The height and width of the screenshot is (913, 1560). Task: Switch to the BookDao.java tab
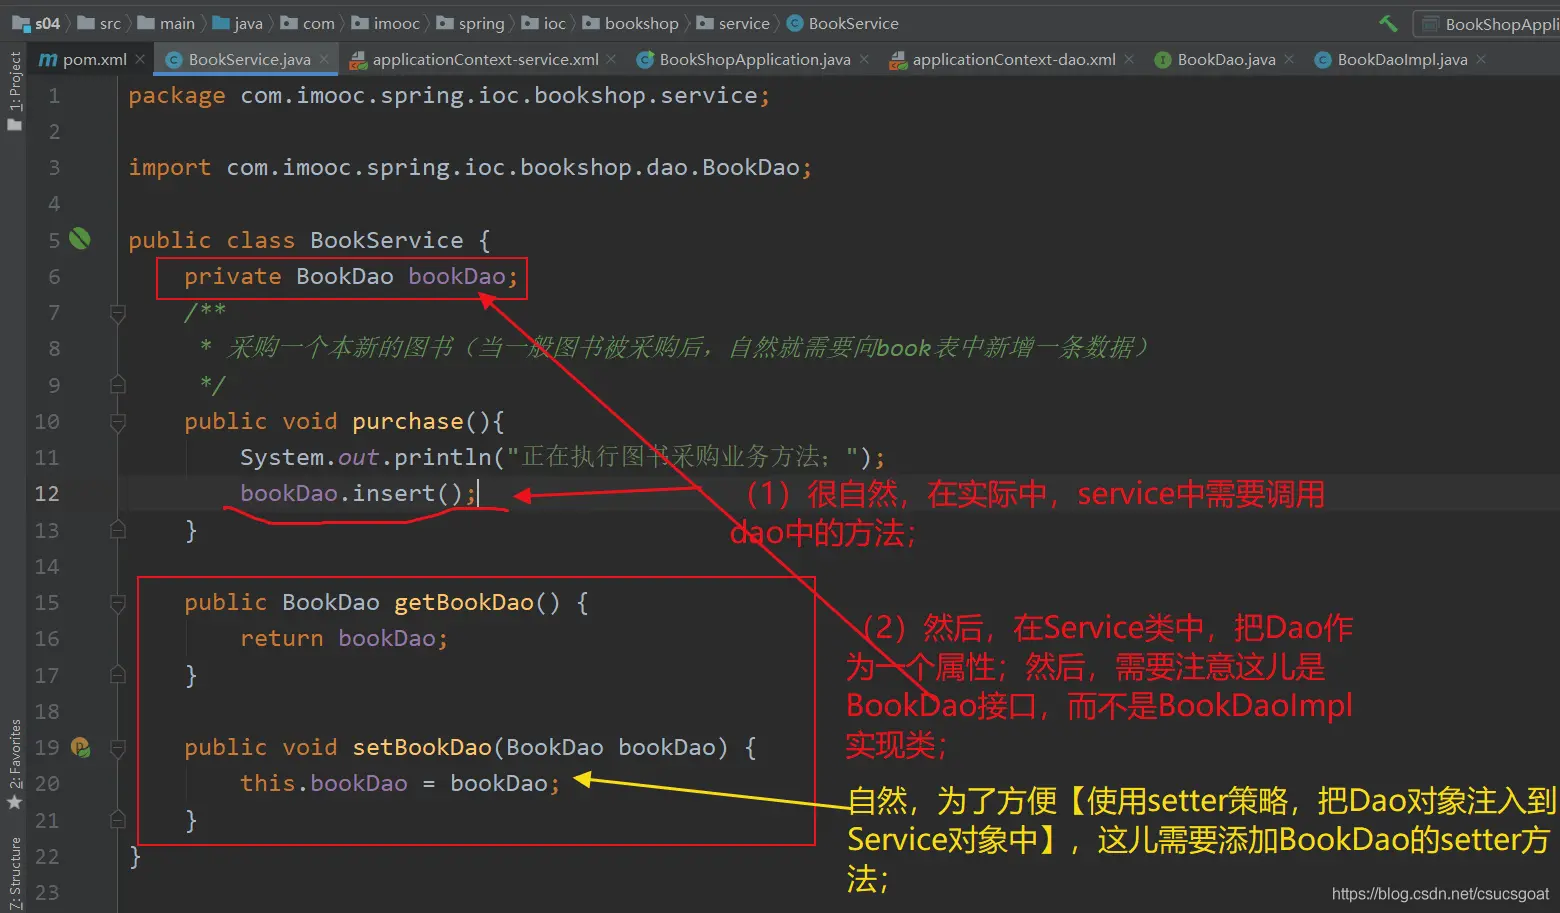click(x=1226, y=60)
